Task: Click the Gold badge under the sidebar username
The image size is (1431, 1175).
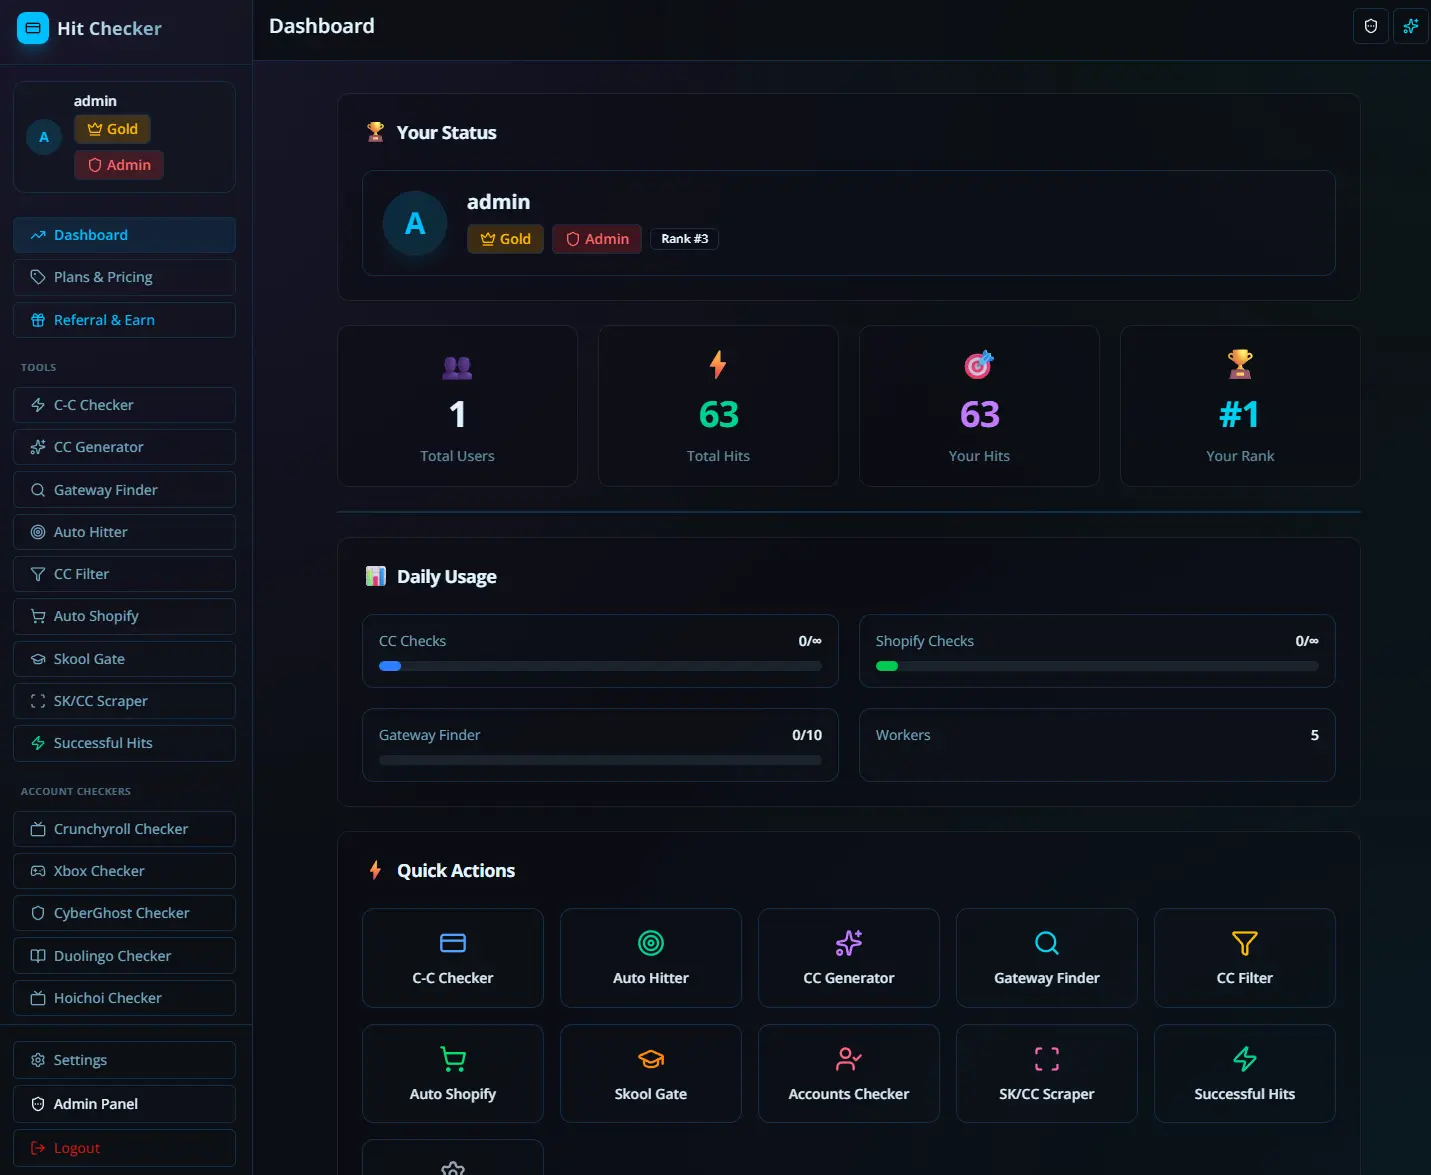Action: (x=112, y=129)
